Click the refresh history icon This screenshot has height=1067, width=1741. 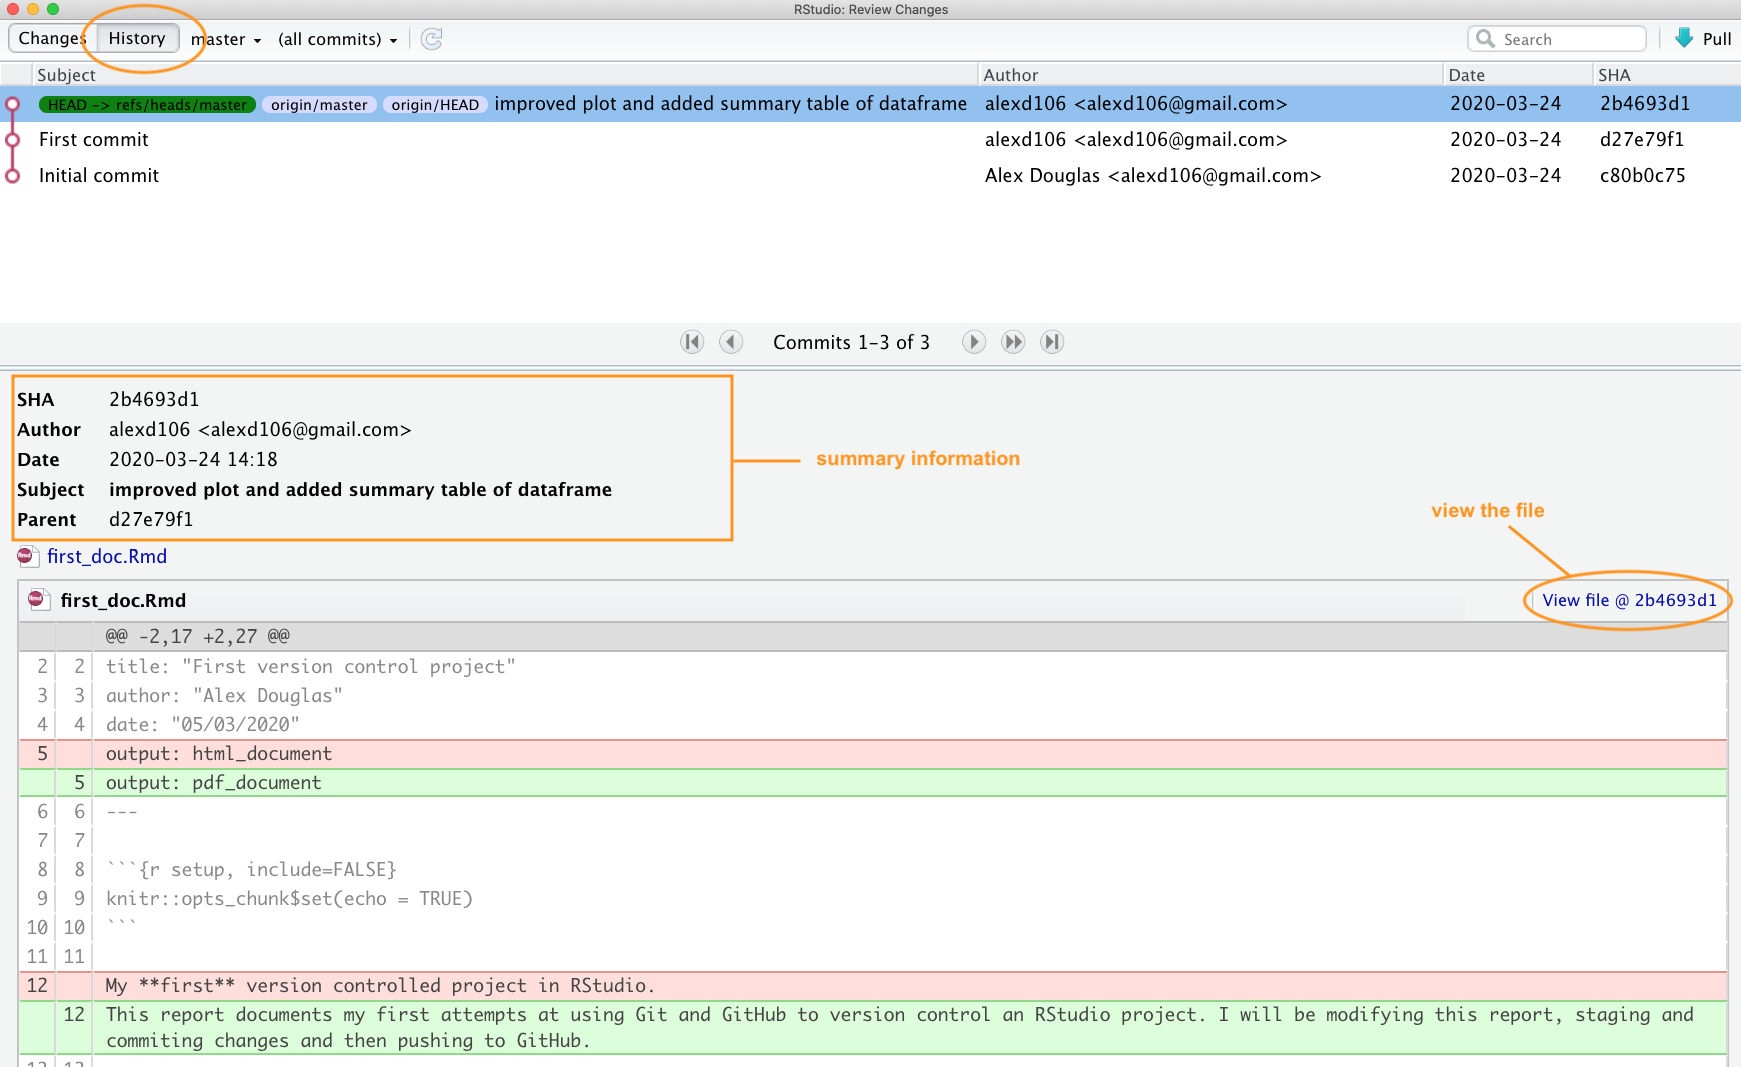(431, 39)
